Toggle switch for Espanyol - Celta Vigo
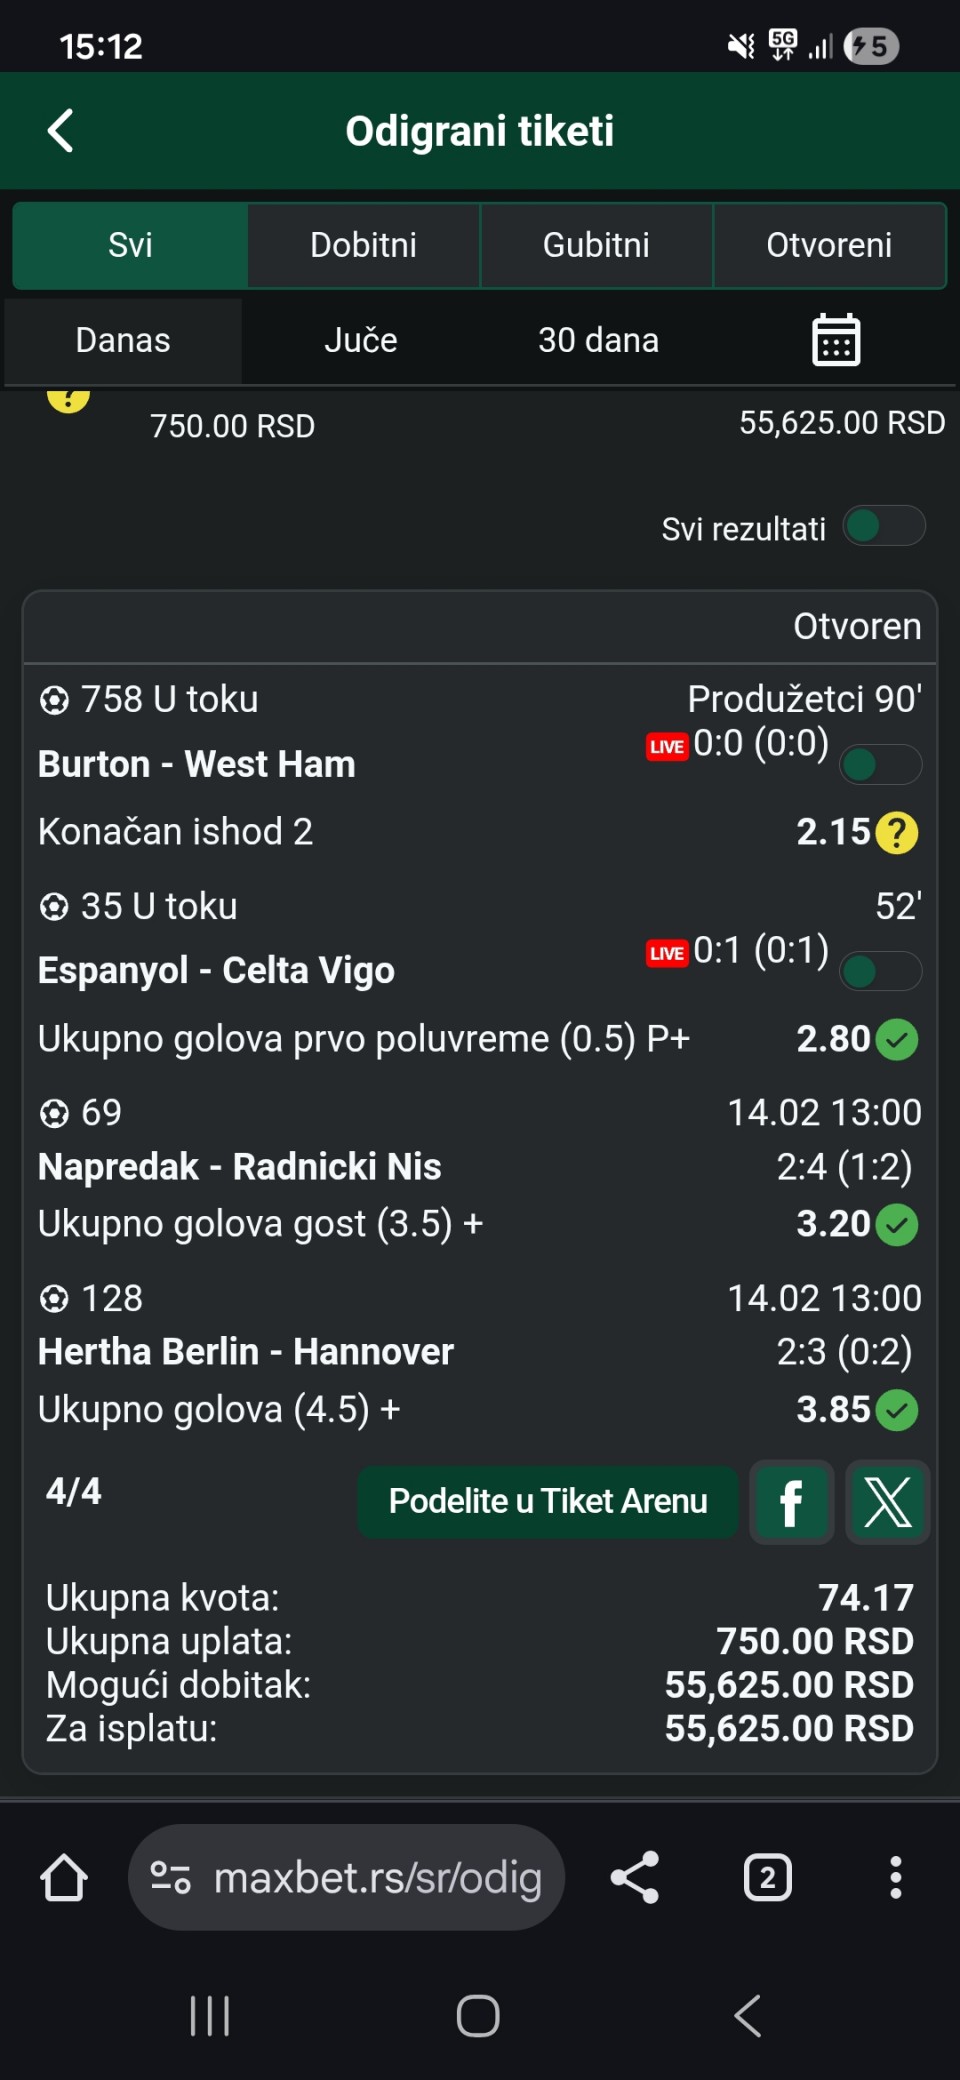Image resolution: width=960 pixels, height=2080 pixels. tap(880, 971)
